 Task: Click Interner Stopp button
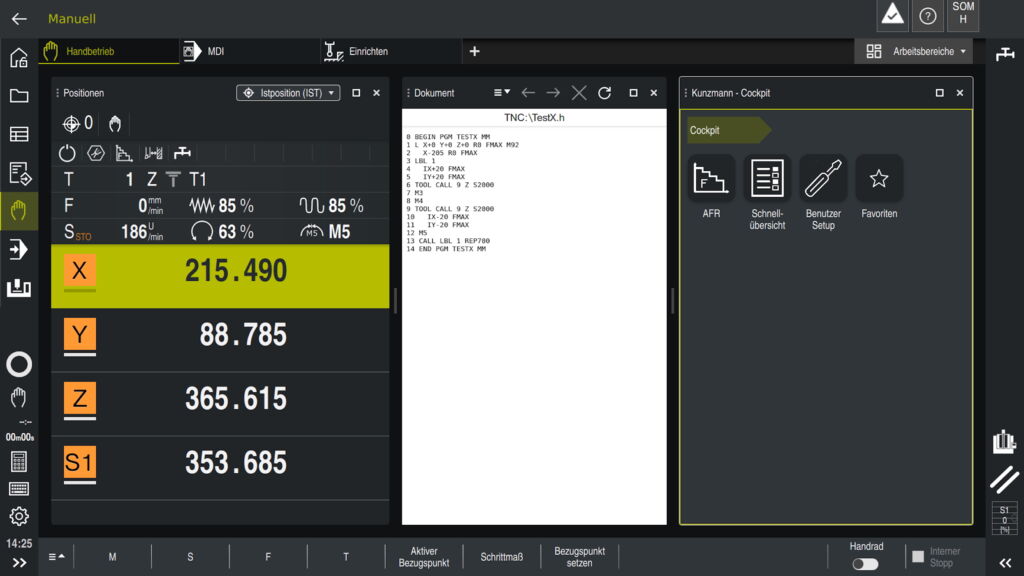pyautogui.click(x=936, y=557)
